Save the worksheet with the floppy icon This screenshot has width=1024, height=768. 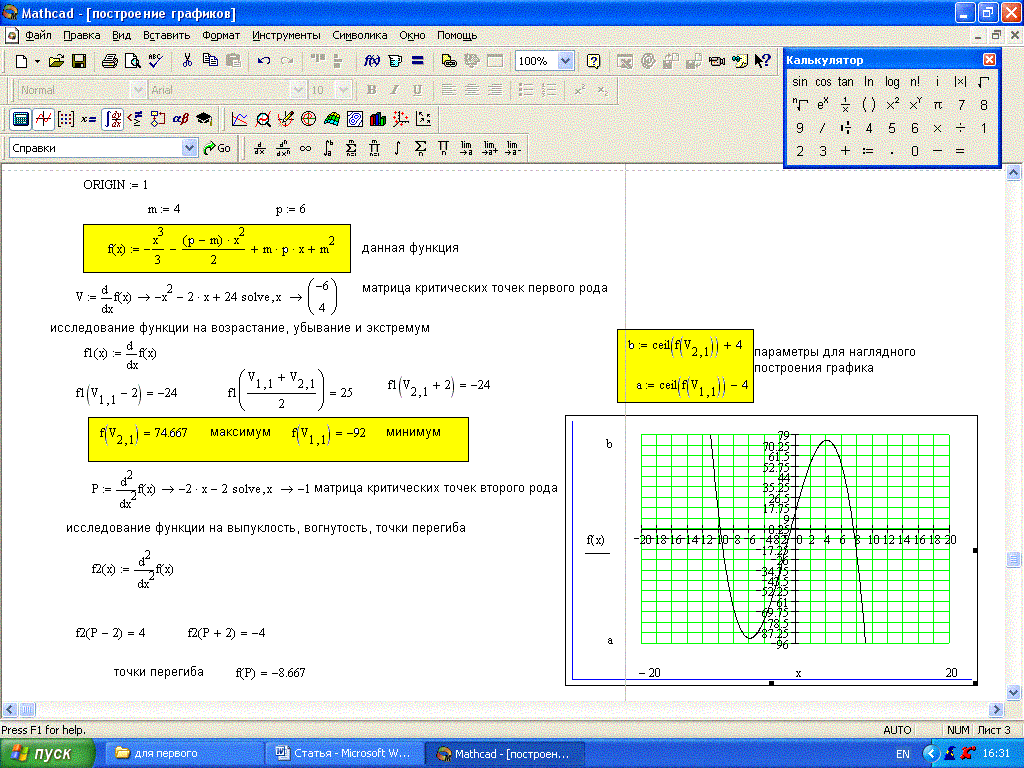click(79, 61)
